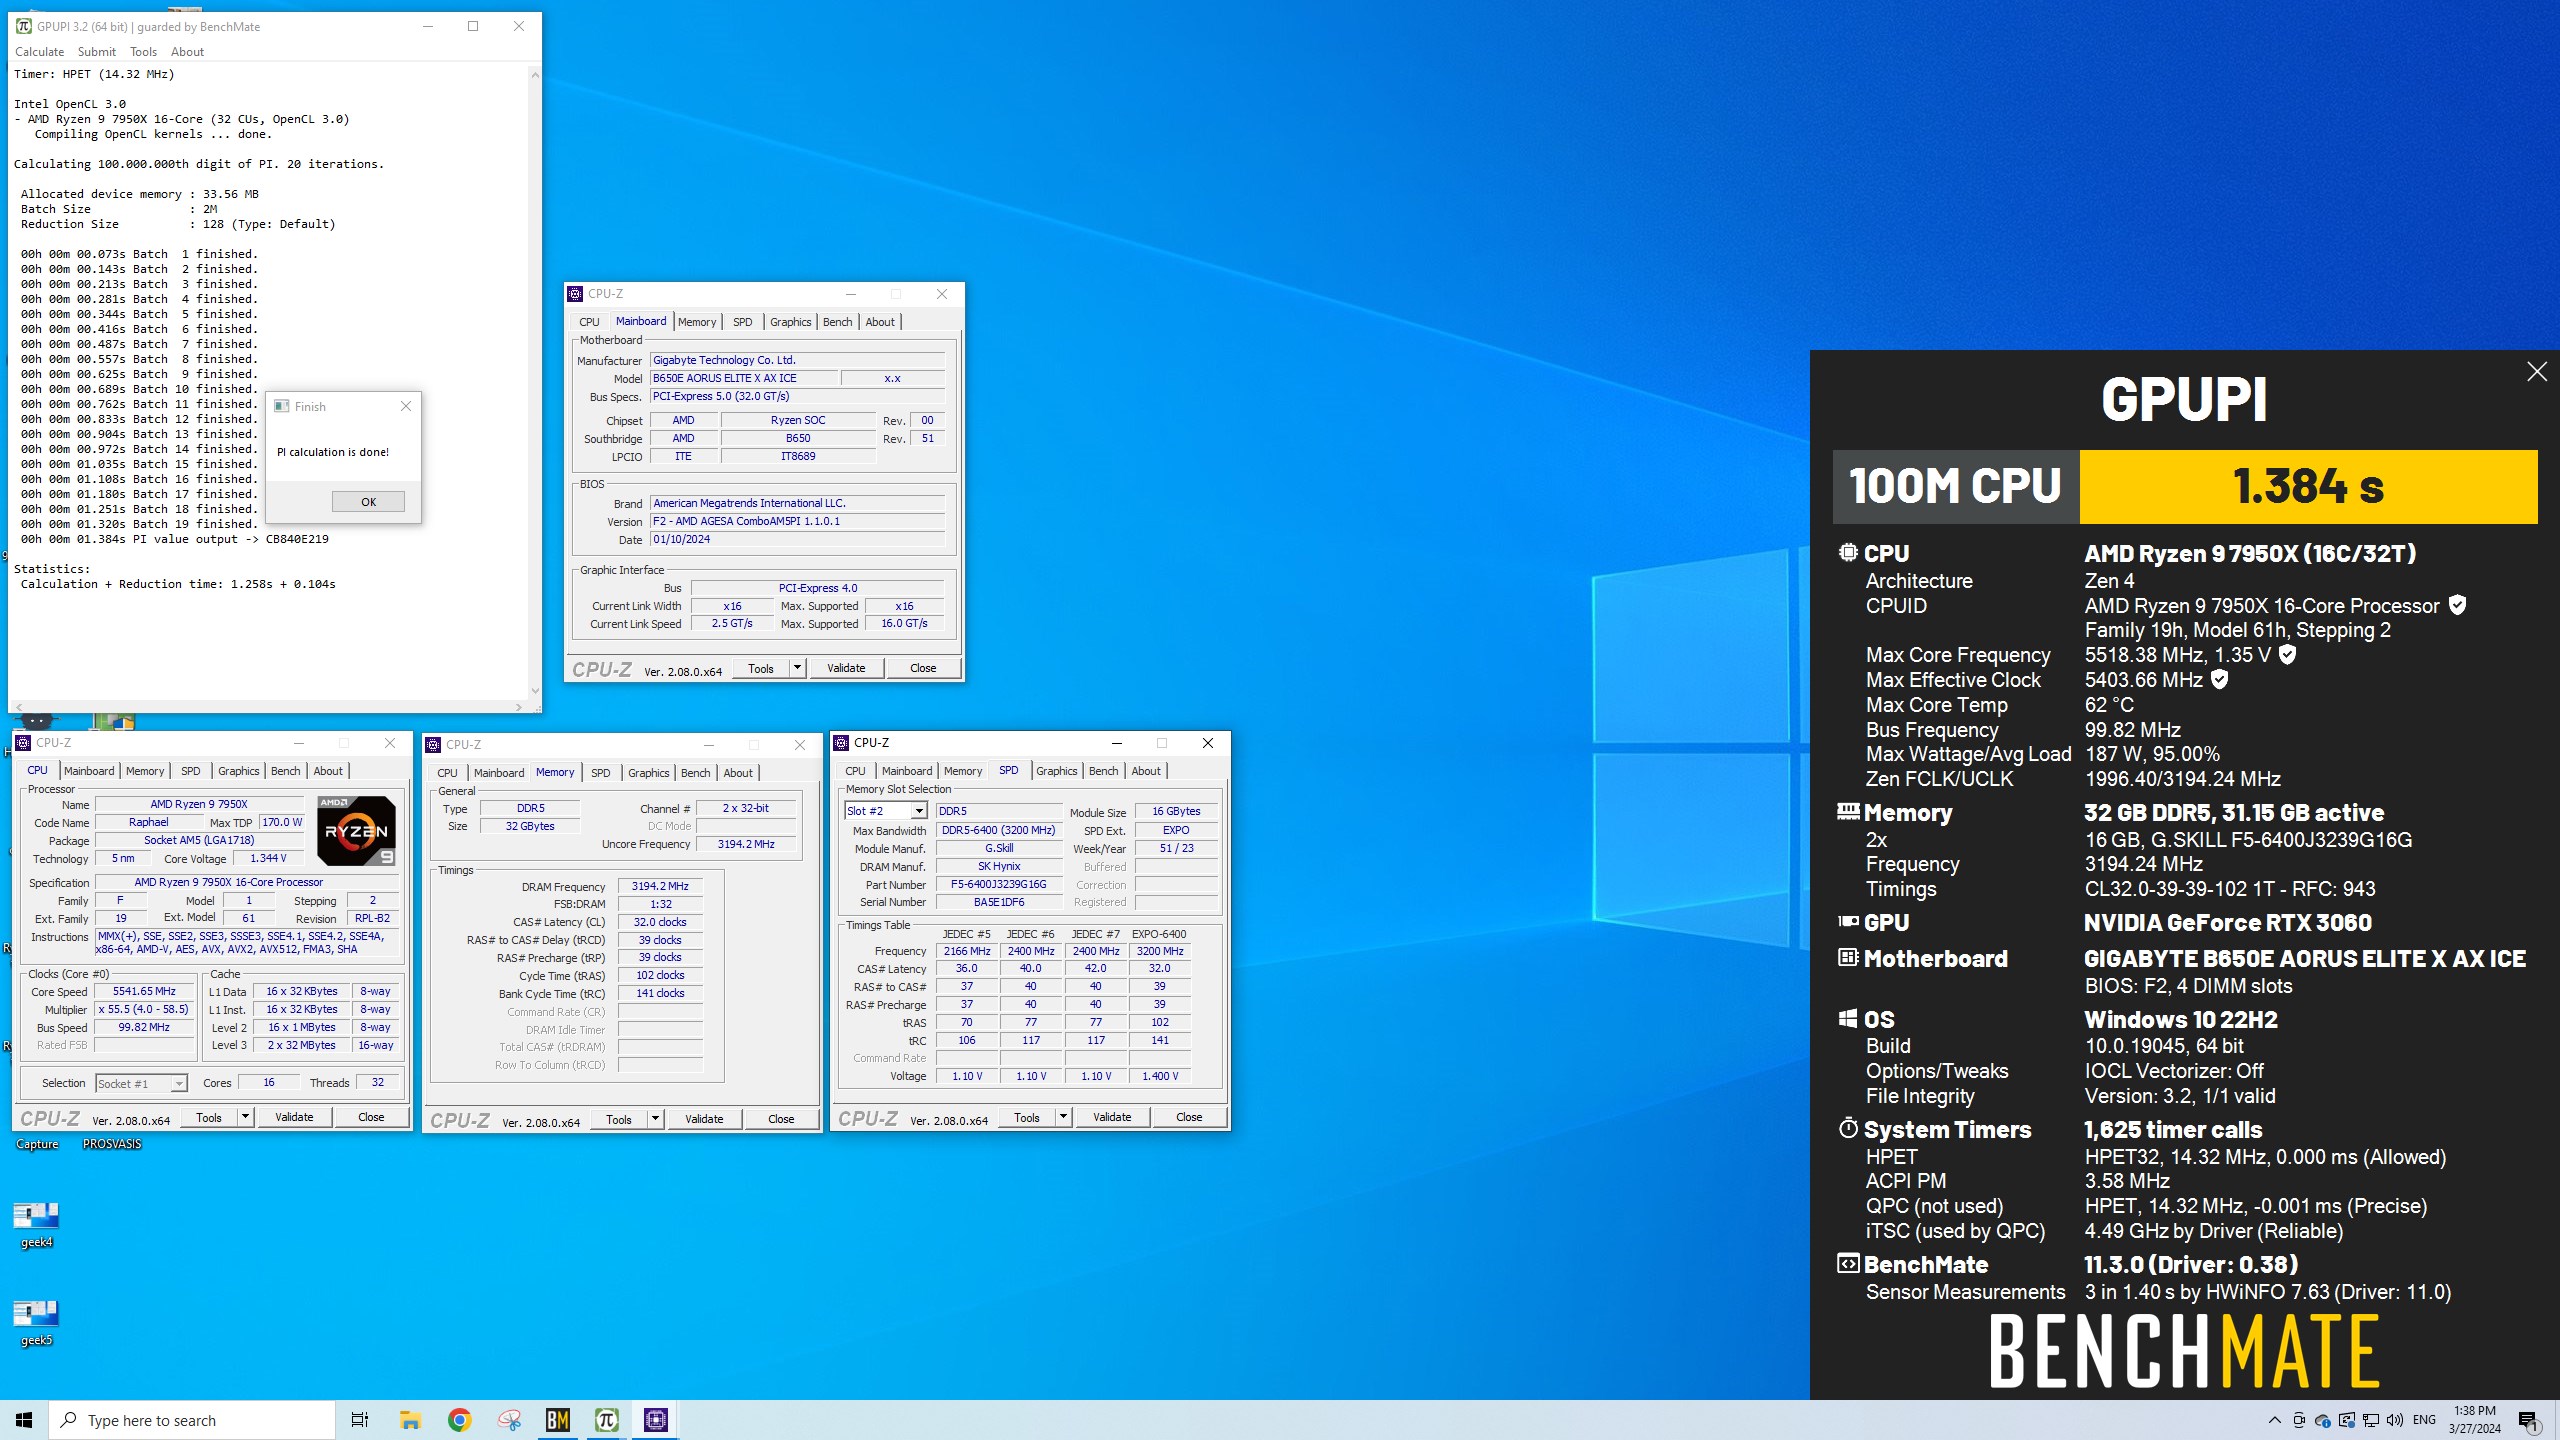This screenshot has width=2560, height=1440.
Task: Click the 1.384 s result score banner
Action: tap(2308, 487)
